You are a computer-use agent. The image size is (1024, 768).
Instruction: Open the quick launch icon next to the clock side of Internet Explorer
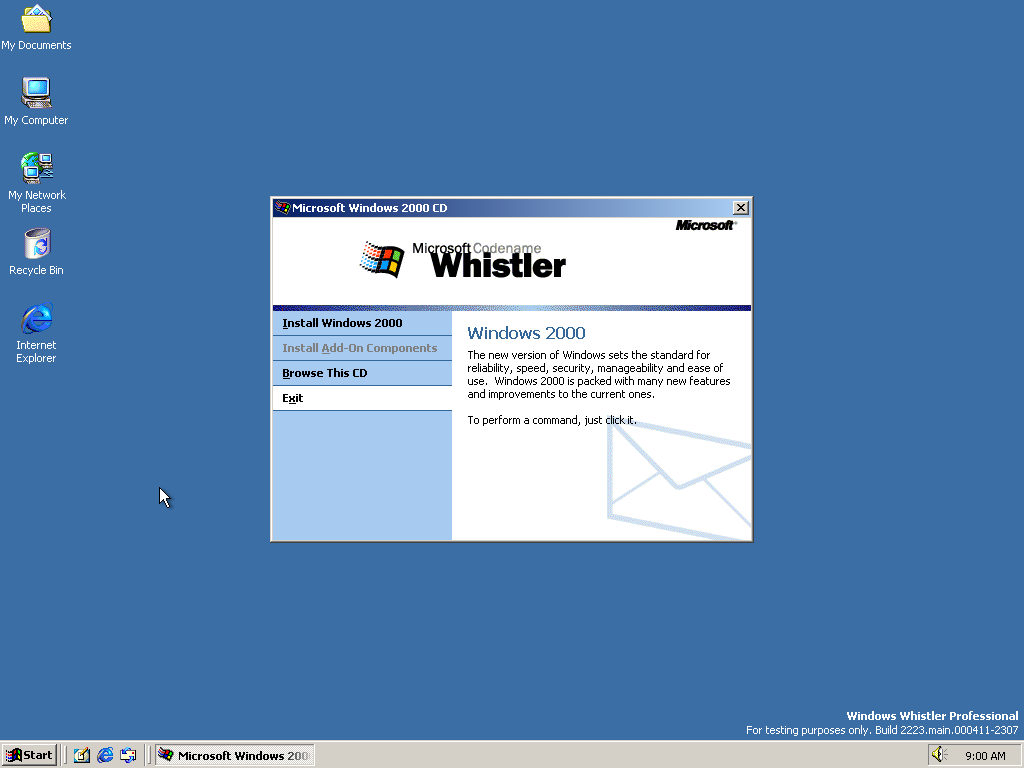click(x=128, y=755)
